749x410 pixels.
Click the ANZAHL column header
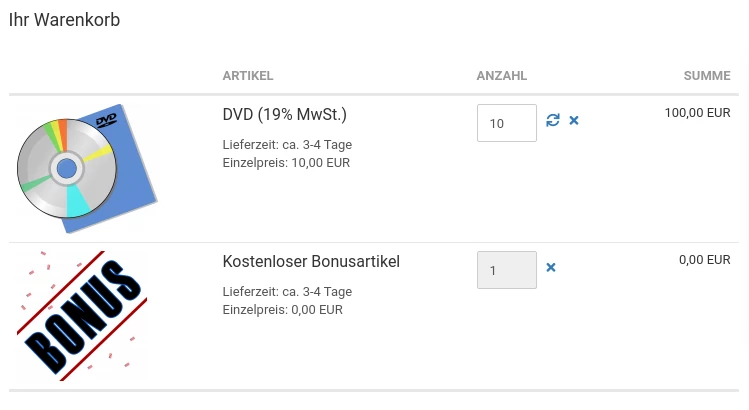click(502, 76)
